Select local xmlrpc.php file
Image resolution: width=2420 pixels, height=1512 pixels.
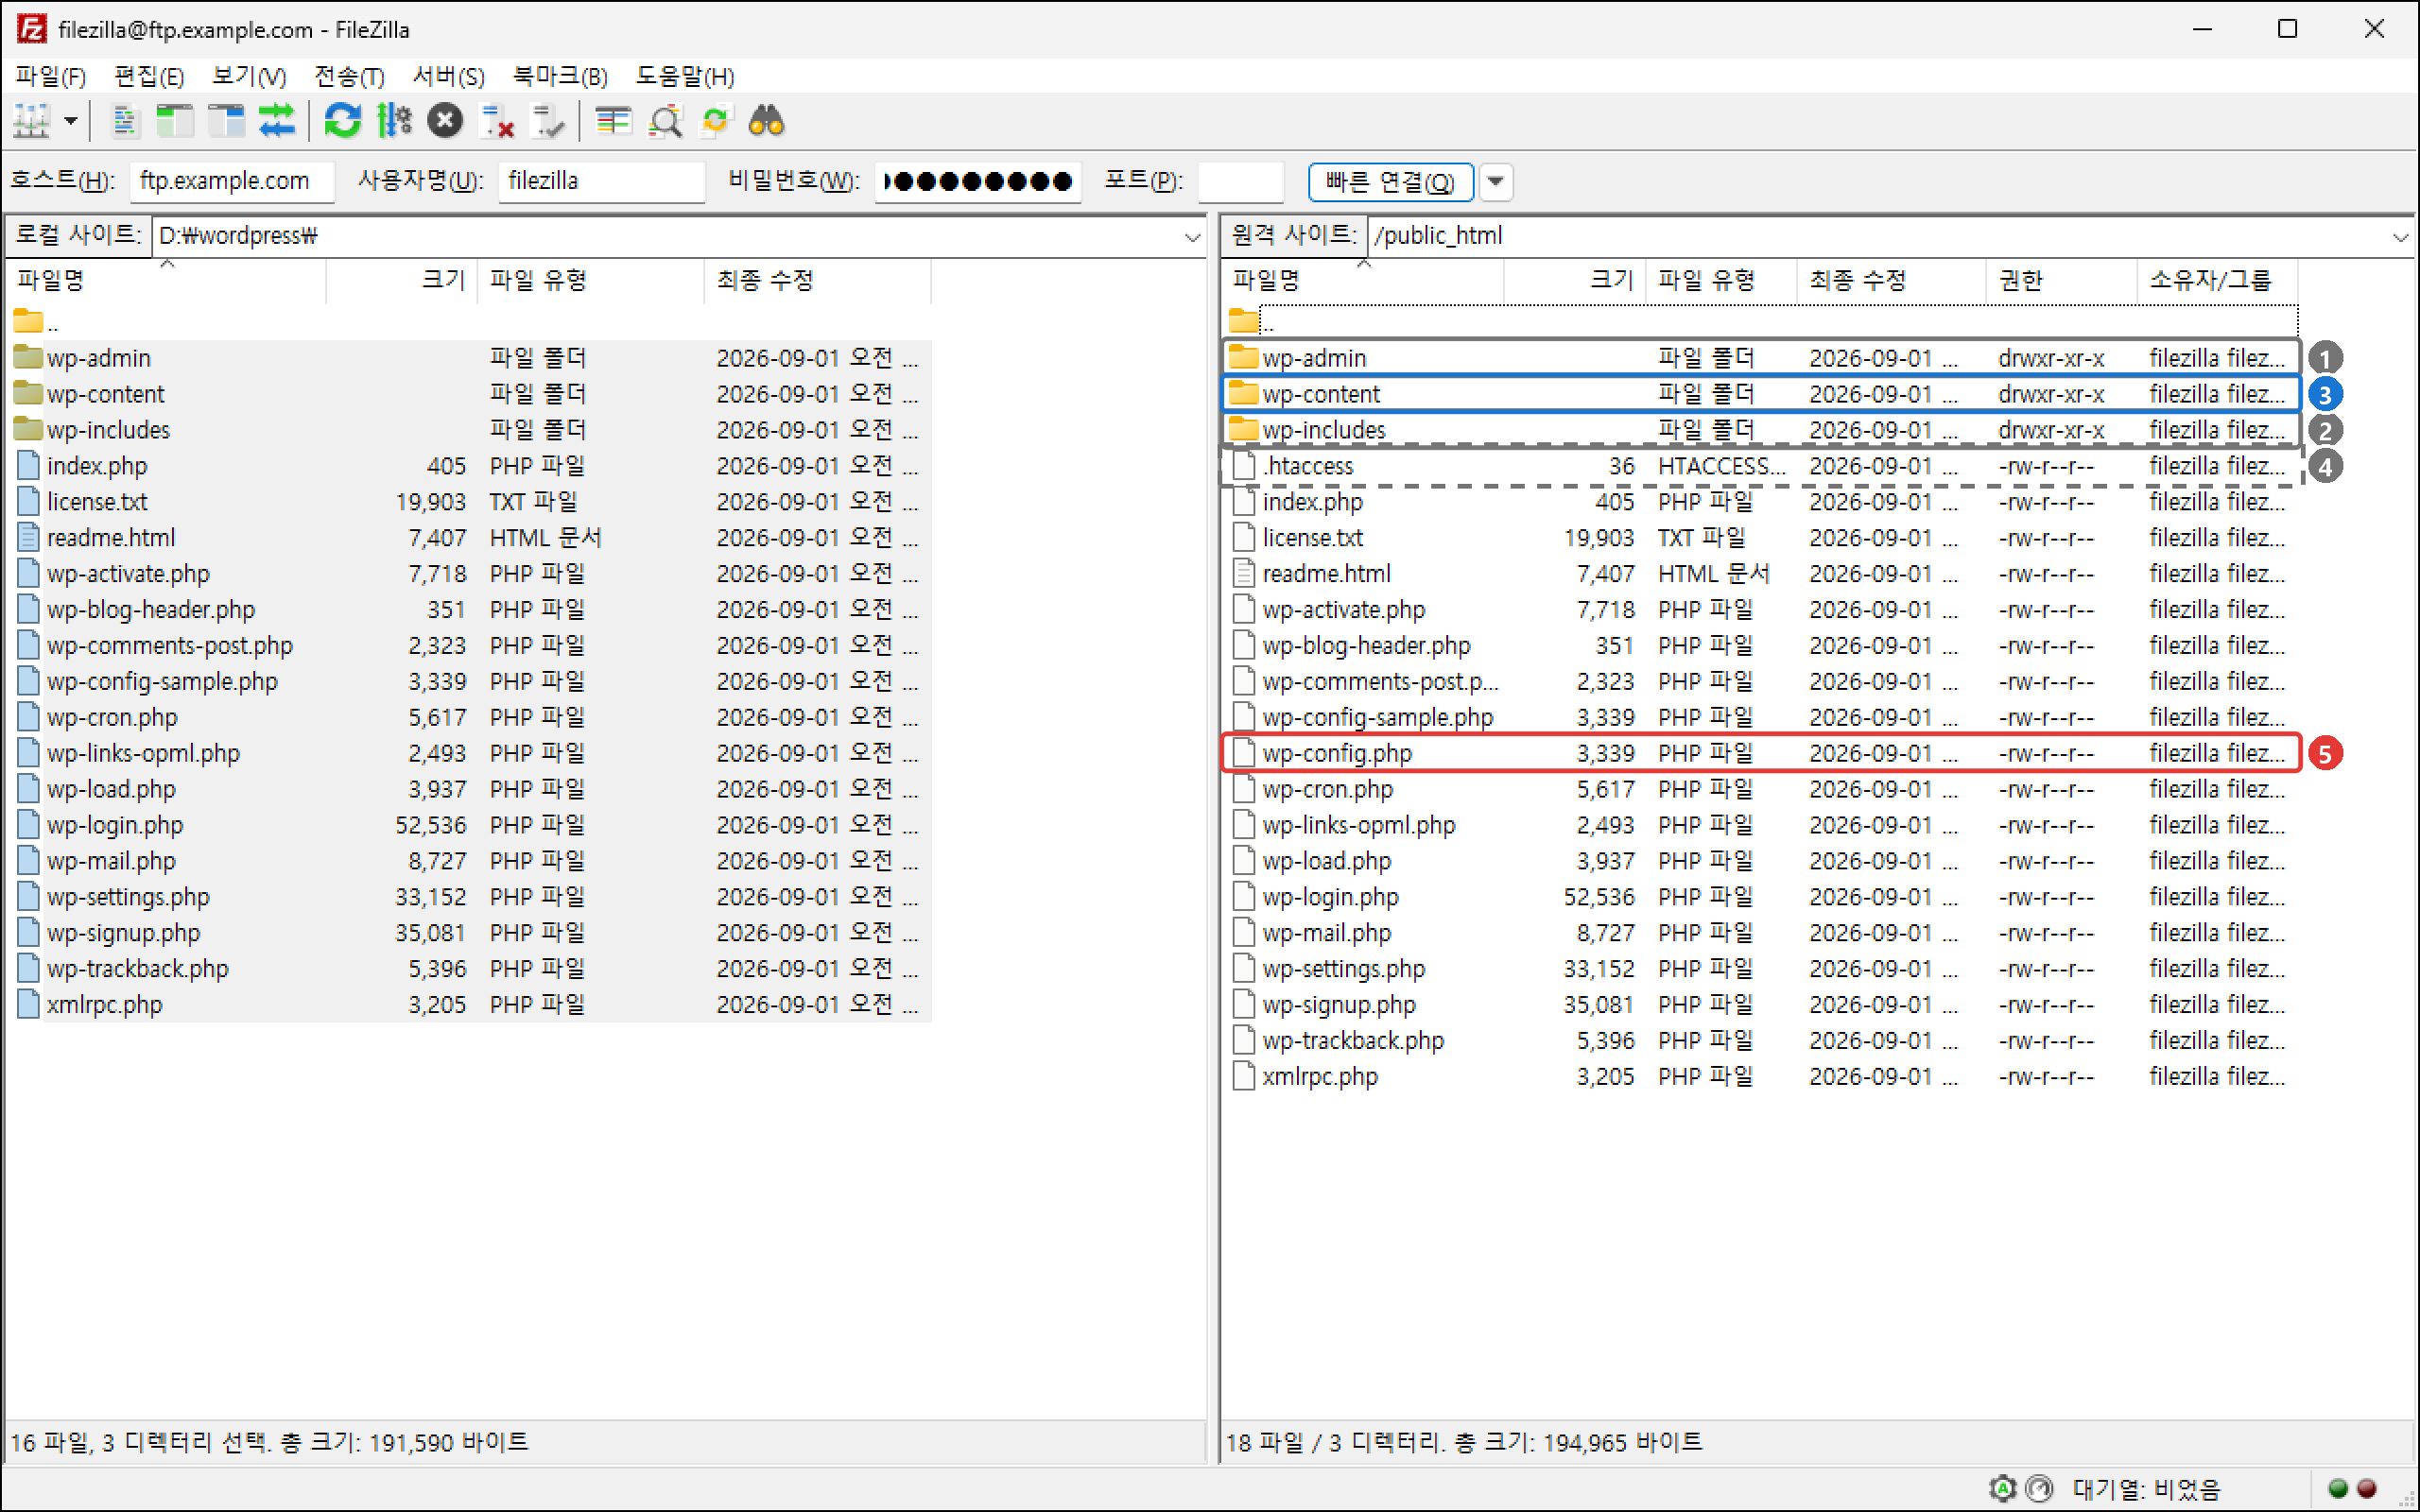[470, 1004]
